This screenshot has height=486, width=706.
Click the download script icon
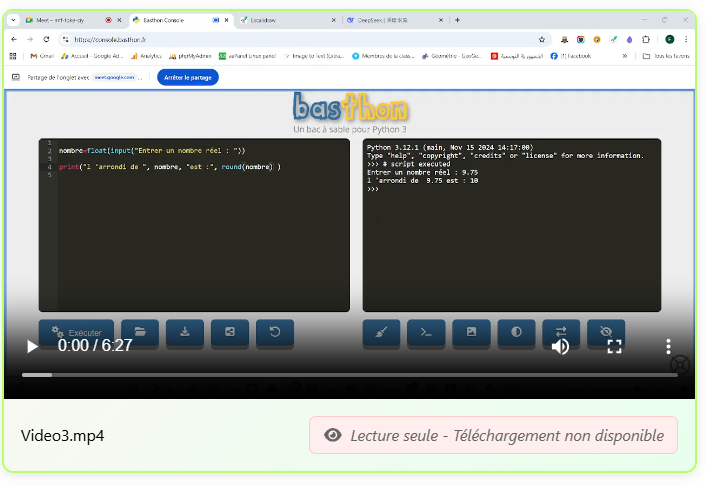tap(185, 333)
